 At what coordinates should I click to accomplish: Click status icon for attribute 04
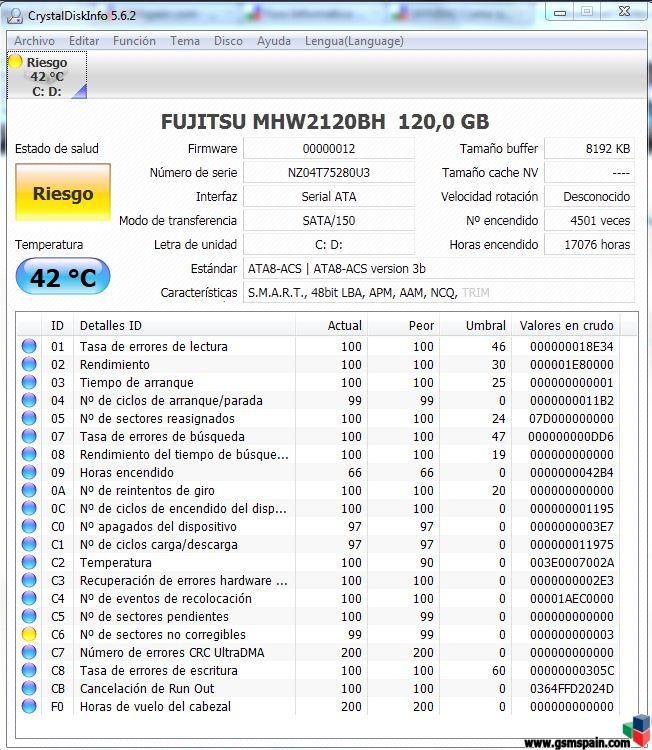tap(29, 400)
